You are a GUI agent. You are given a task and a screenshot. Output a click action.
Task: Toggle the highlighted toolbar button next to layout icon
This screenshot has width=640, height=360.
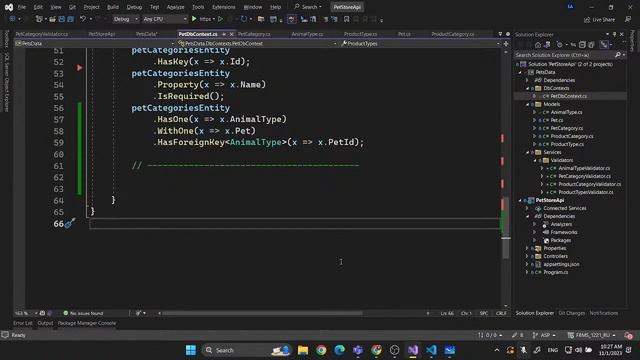(291, 19)
